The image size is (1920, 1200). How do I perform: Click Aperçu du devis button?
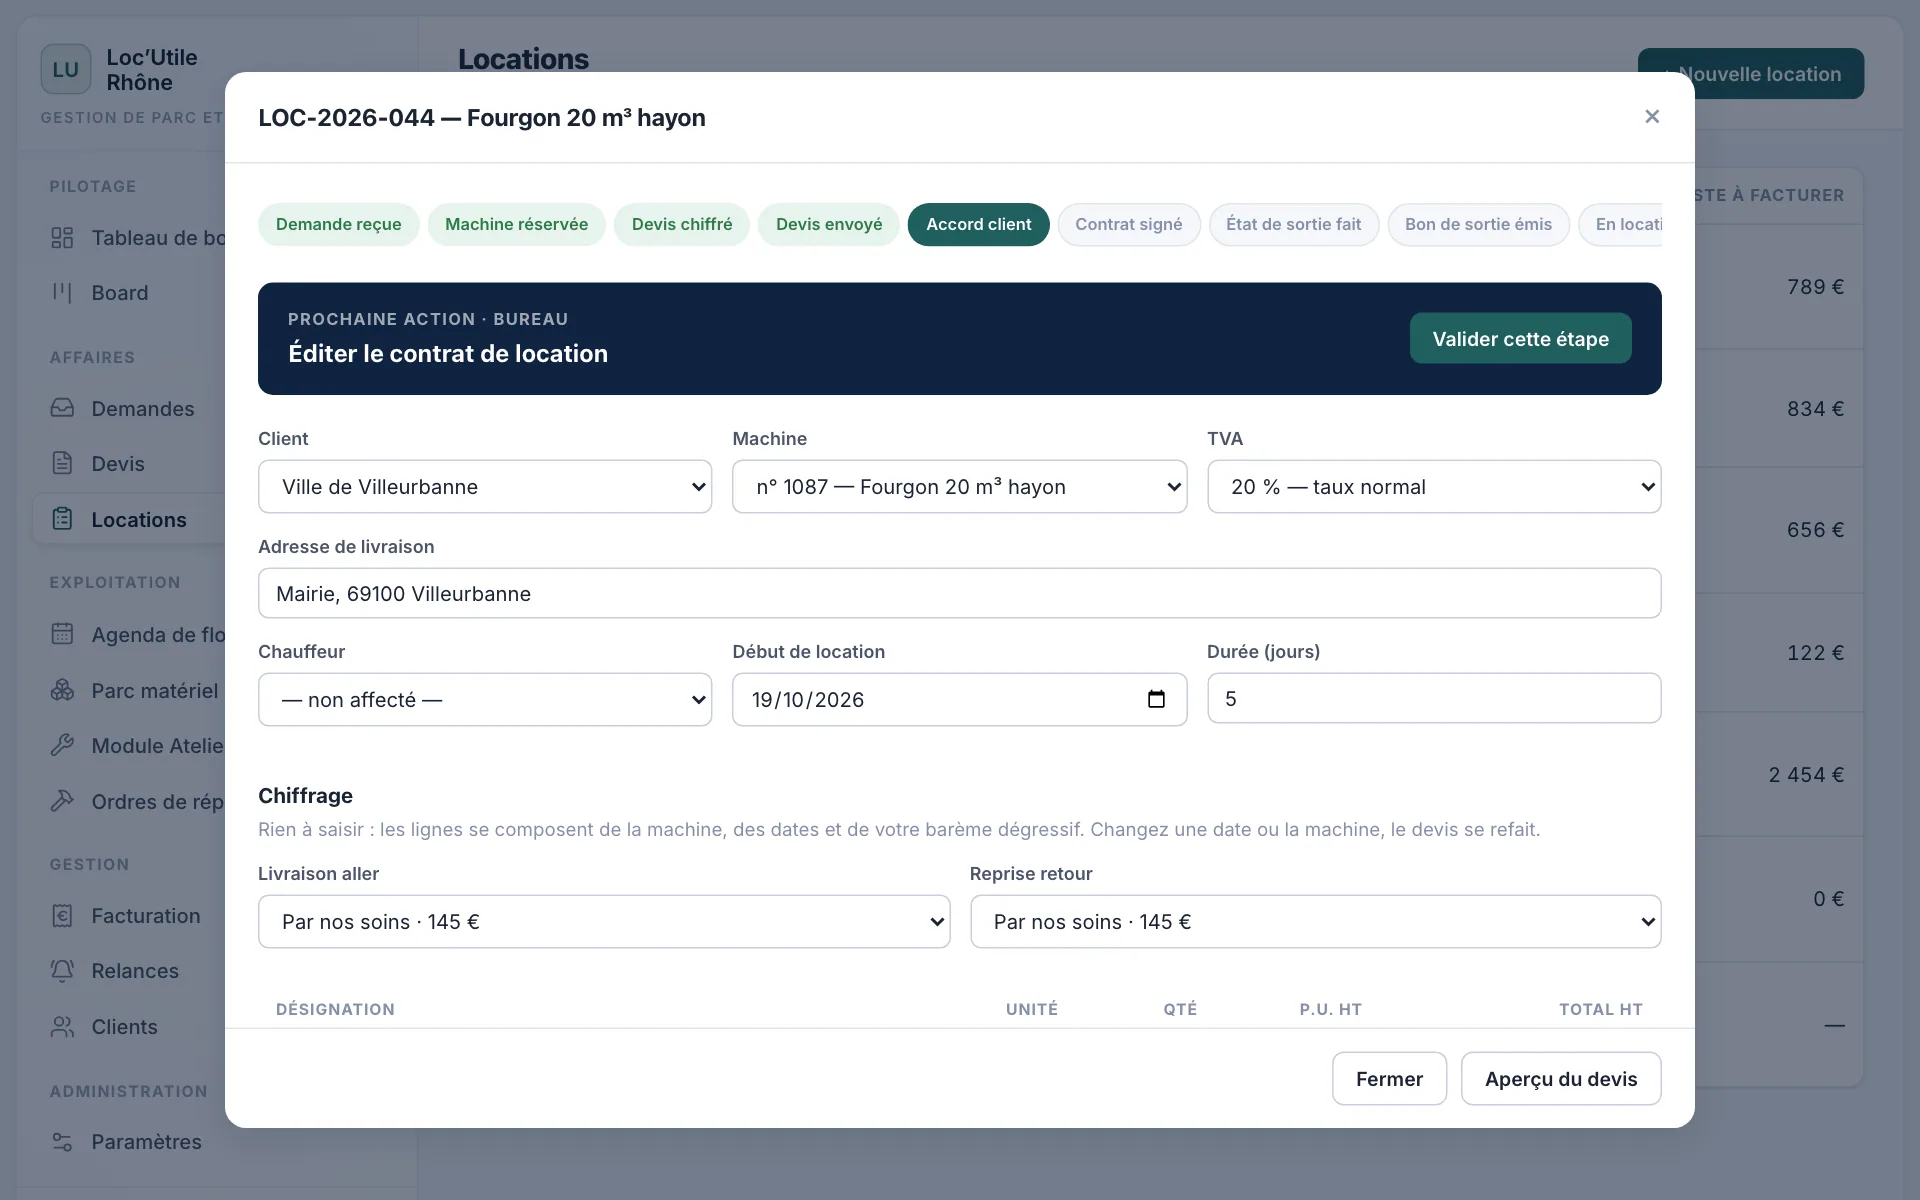(1561, 1078)
